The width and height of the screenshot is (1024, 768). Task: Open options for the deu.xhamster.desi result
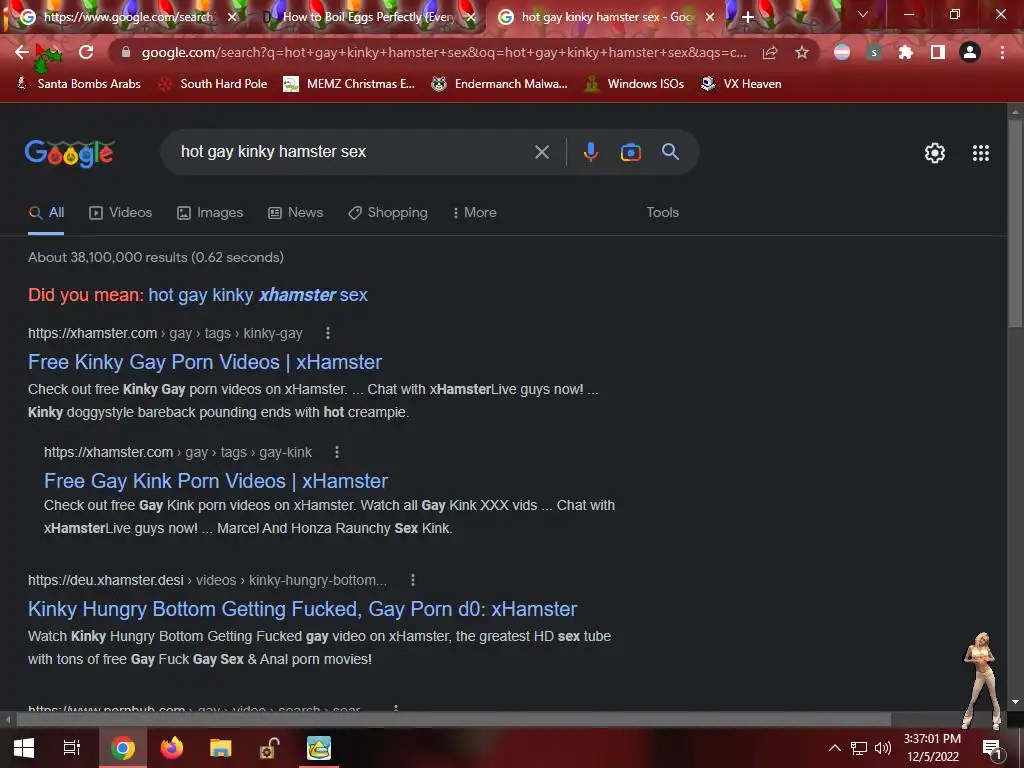pyautogui.click(x=413, y=580)
